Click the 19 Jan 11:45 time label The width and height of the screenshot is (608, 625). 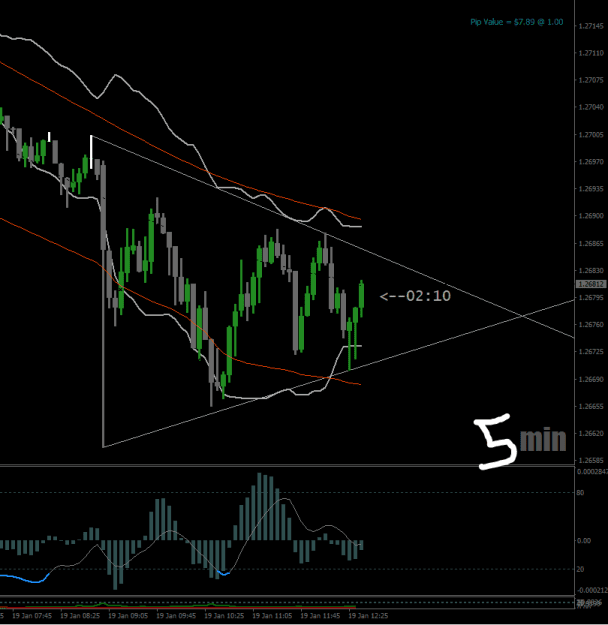[x=320, y=616]
